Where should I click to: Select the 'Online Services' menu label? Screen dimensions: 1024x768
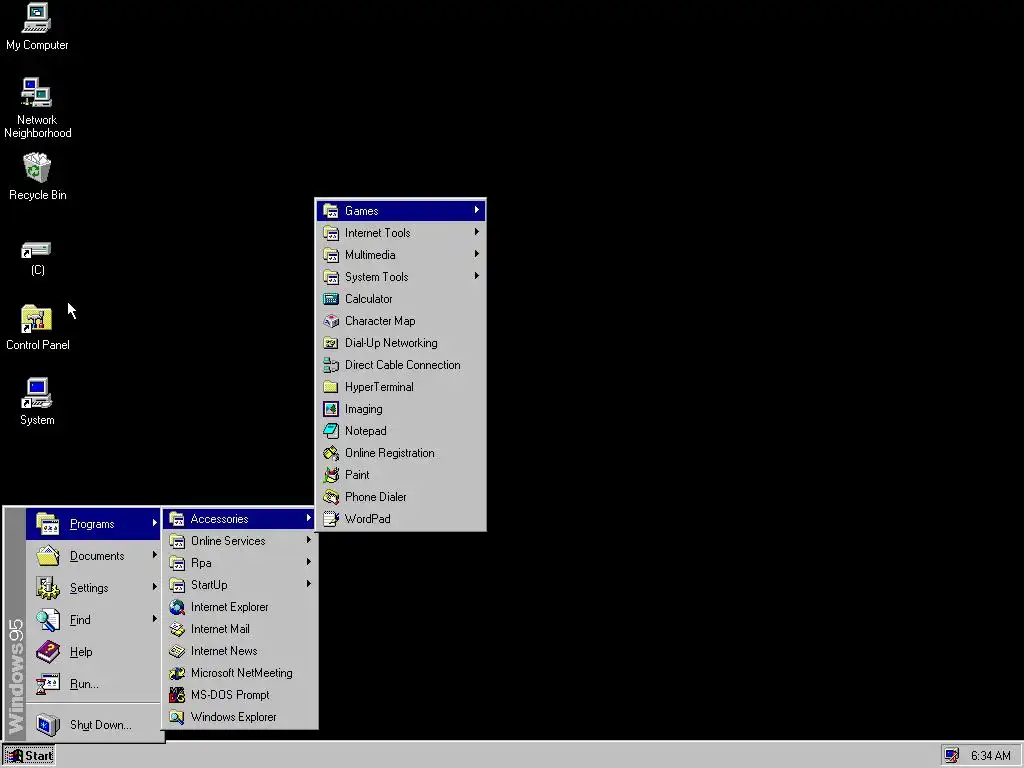228,541
